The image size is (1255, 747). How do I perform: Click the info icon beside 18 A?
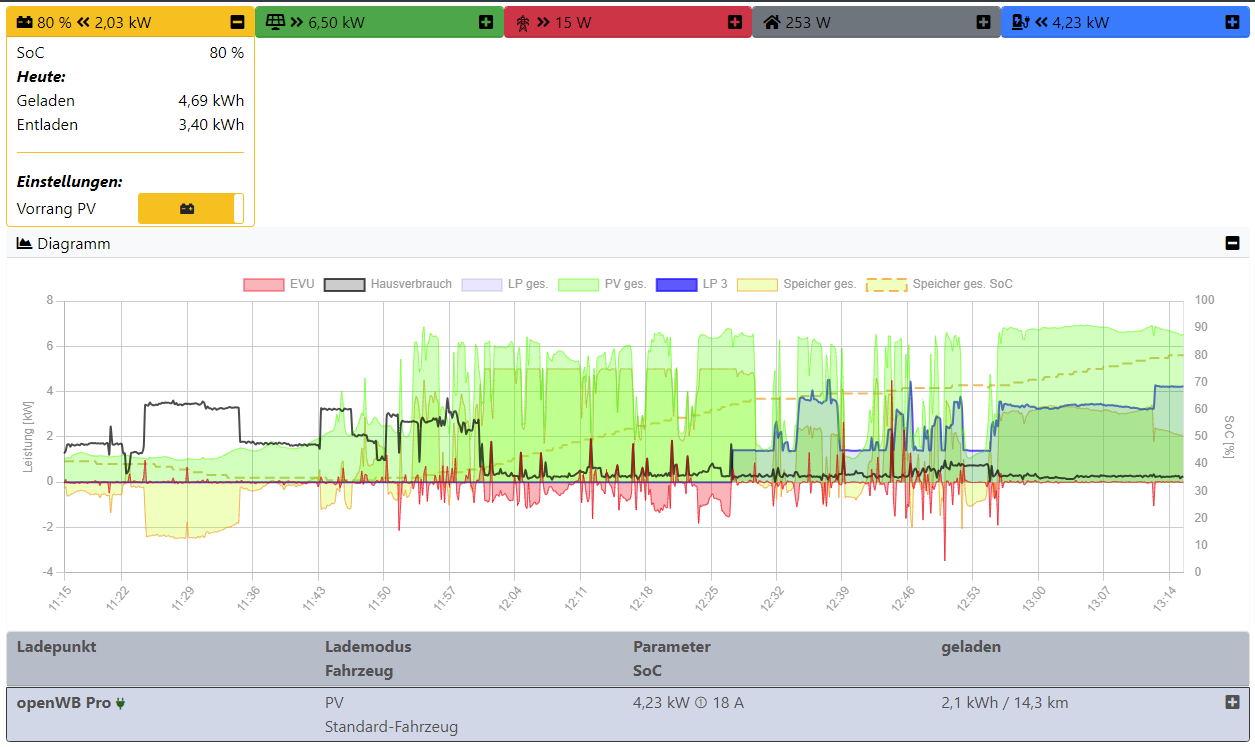point(701,703)
